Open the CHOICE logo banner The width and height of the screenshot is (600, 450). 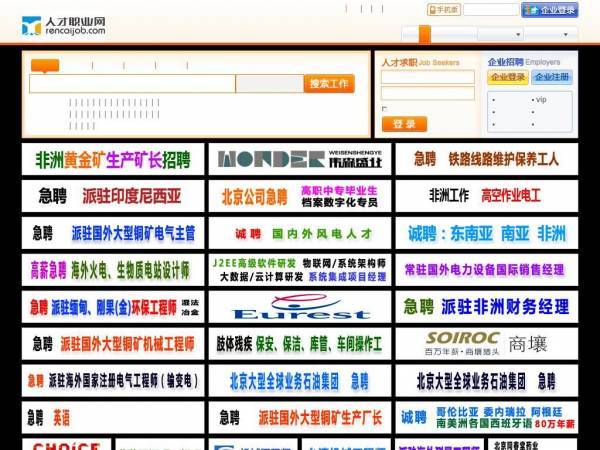click(67, 445)
